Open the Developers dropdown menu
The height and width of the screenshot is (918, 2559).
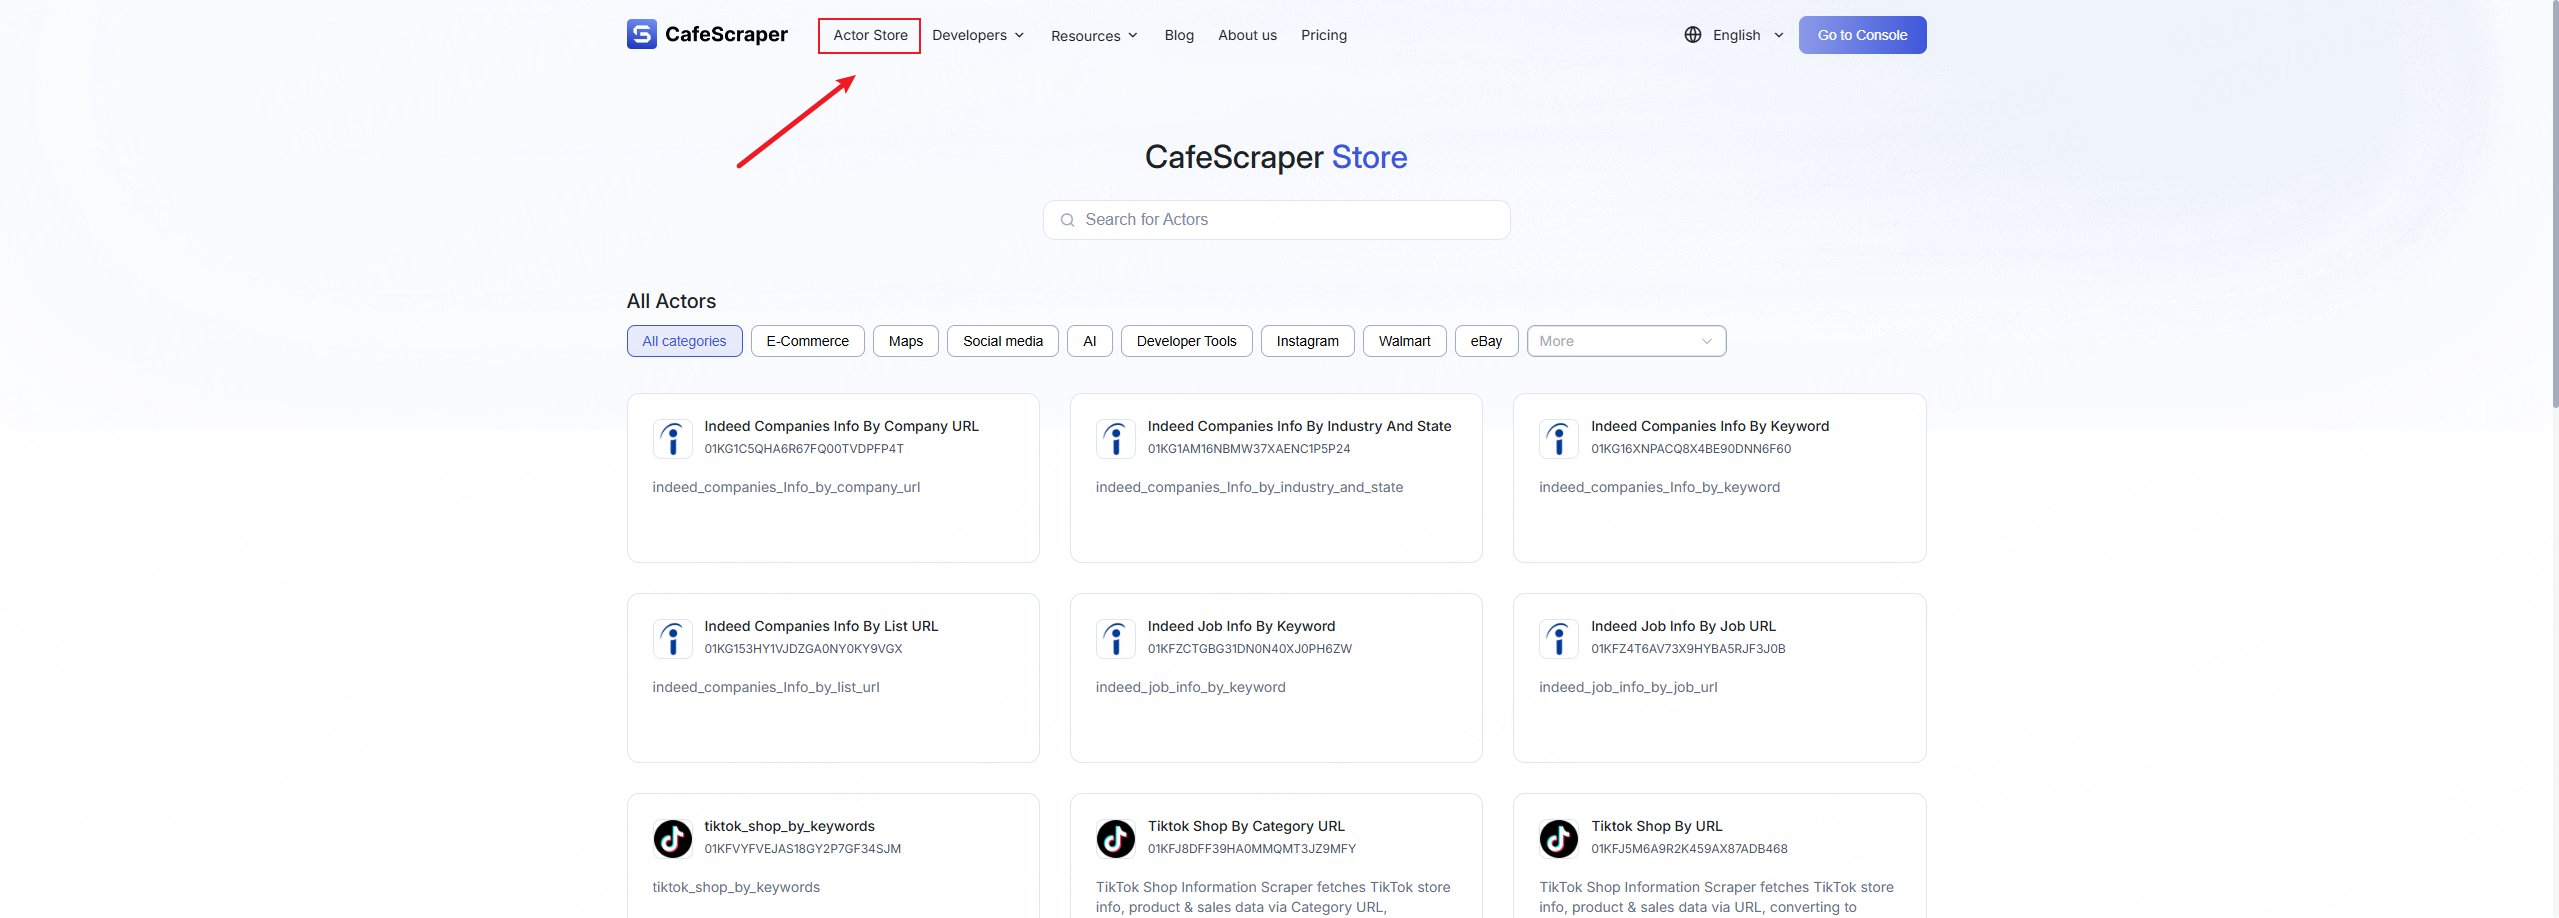978,35
